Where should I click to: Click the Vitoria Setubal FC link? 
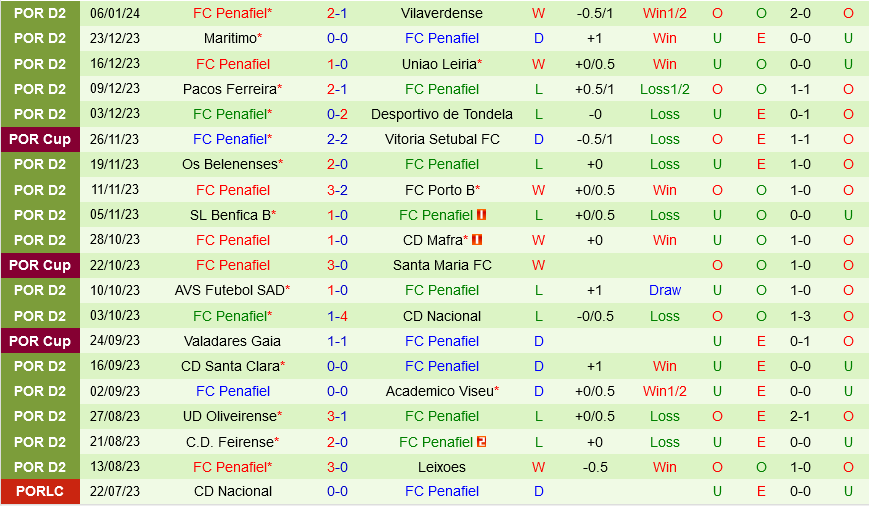pos(441,139)
